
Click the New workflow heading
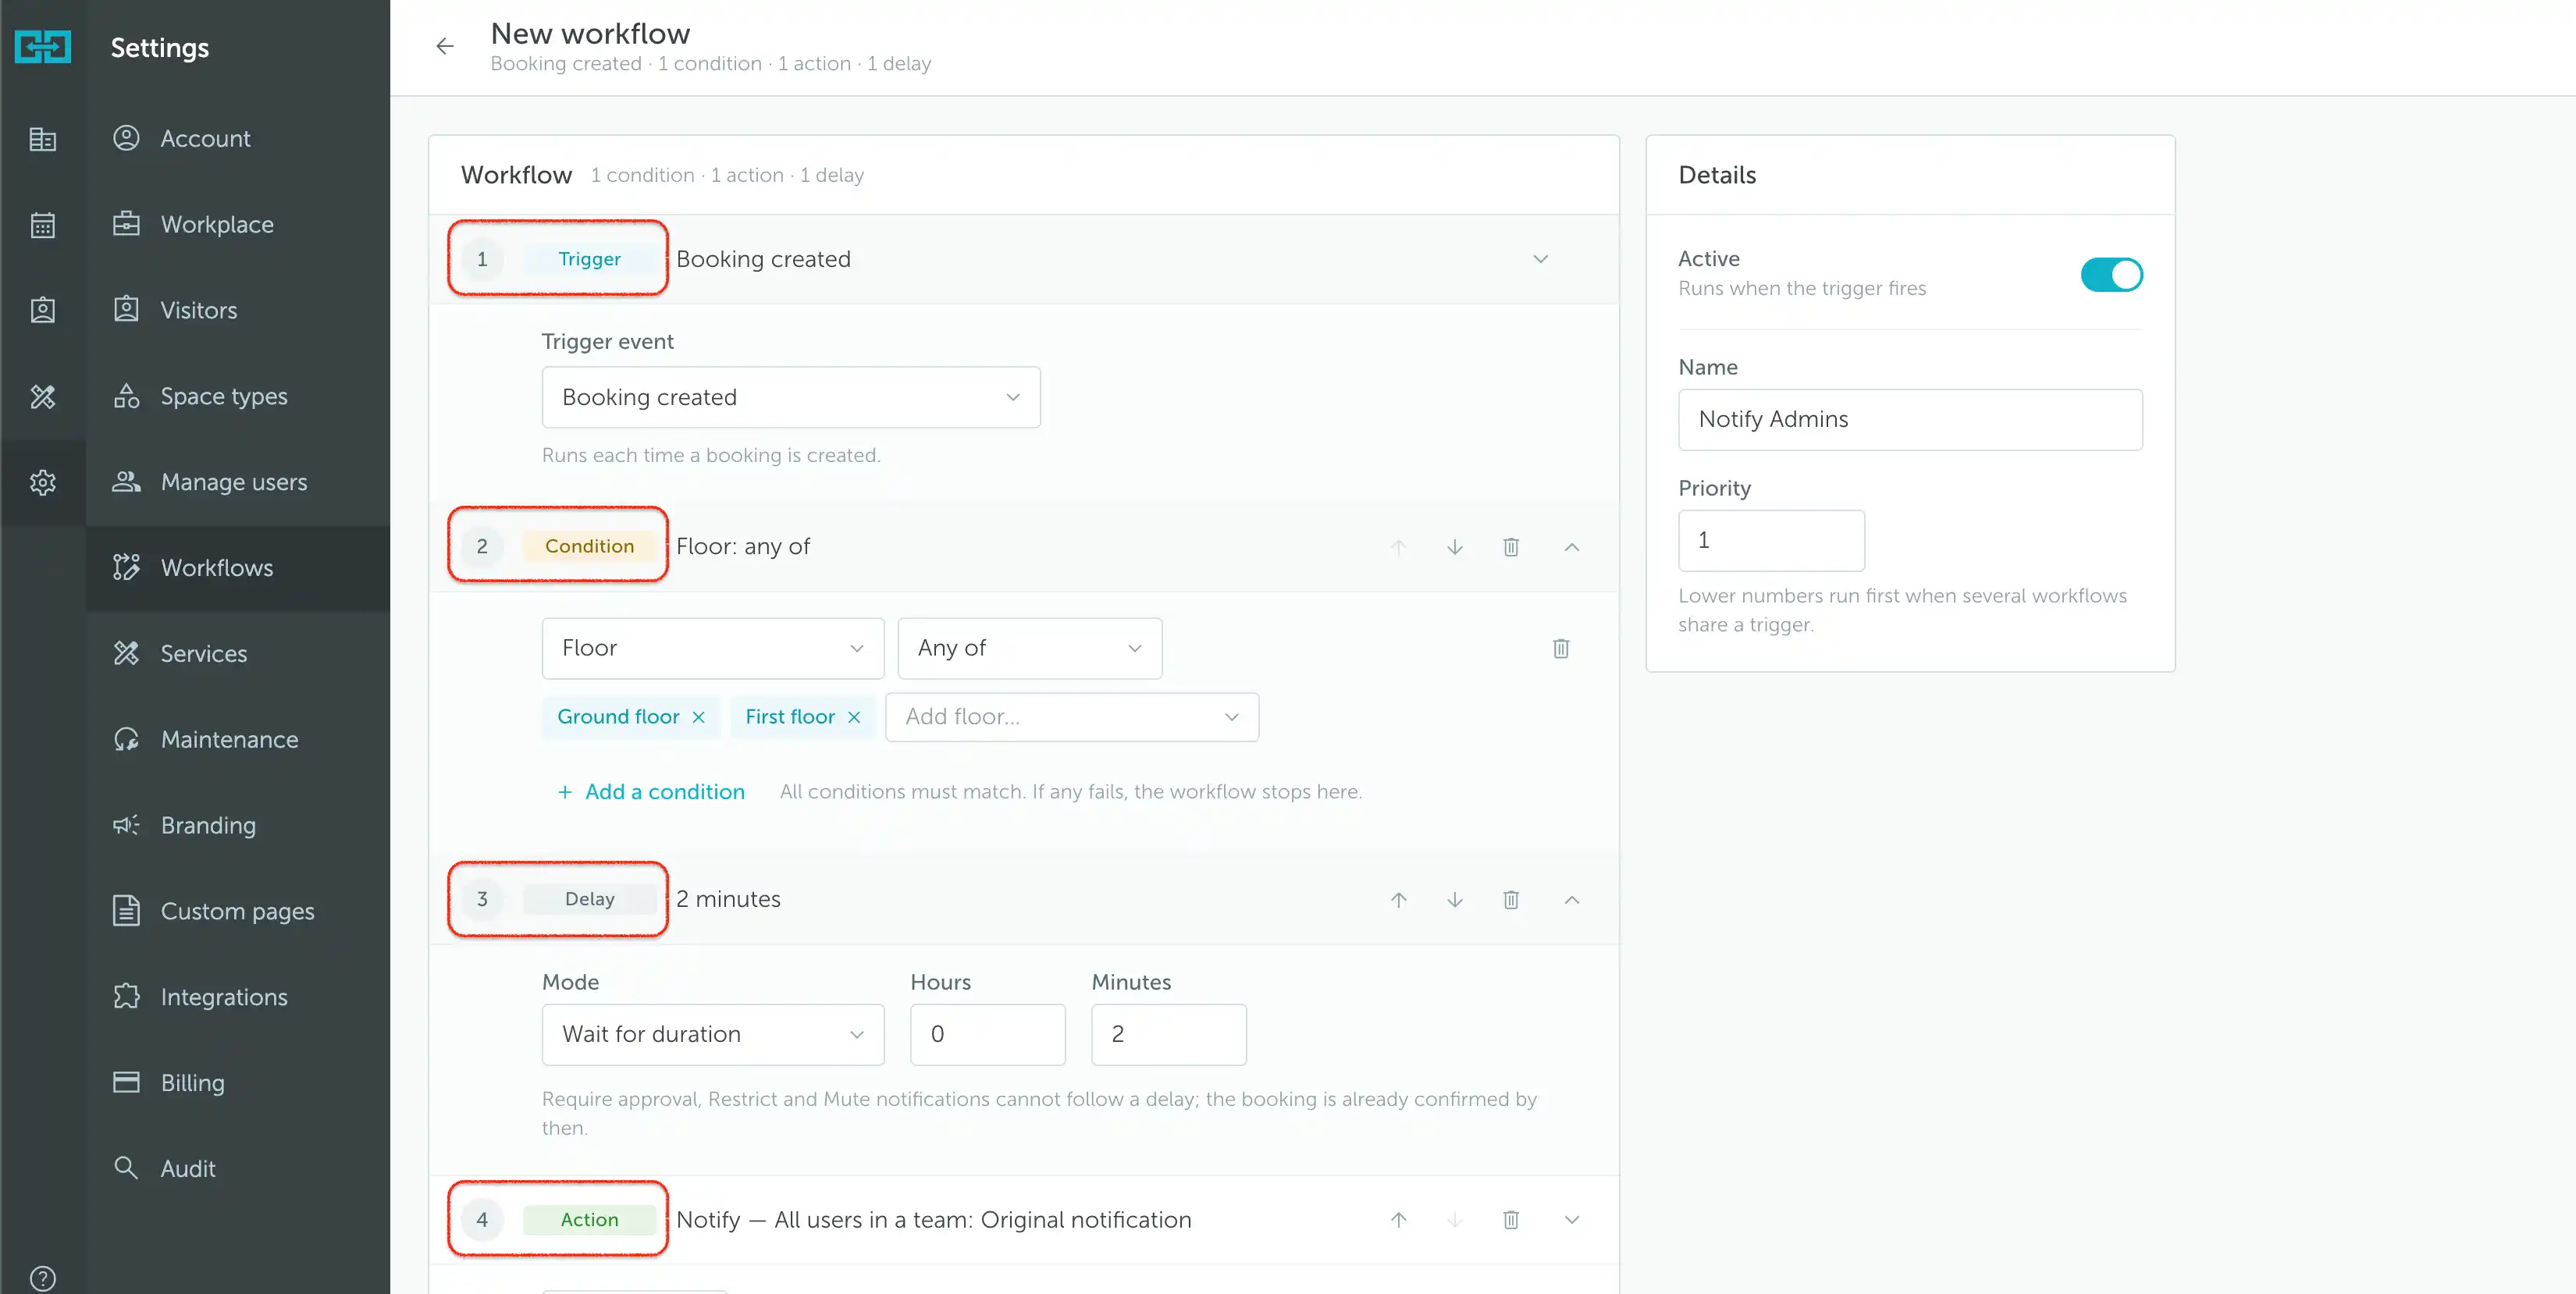pos(590,34)
